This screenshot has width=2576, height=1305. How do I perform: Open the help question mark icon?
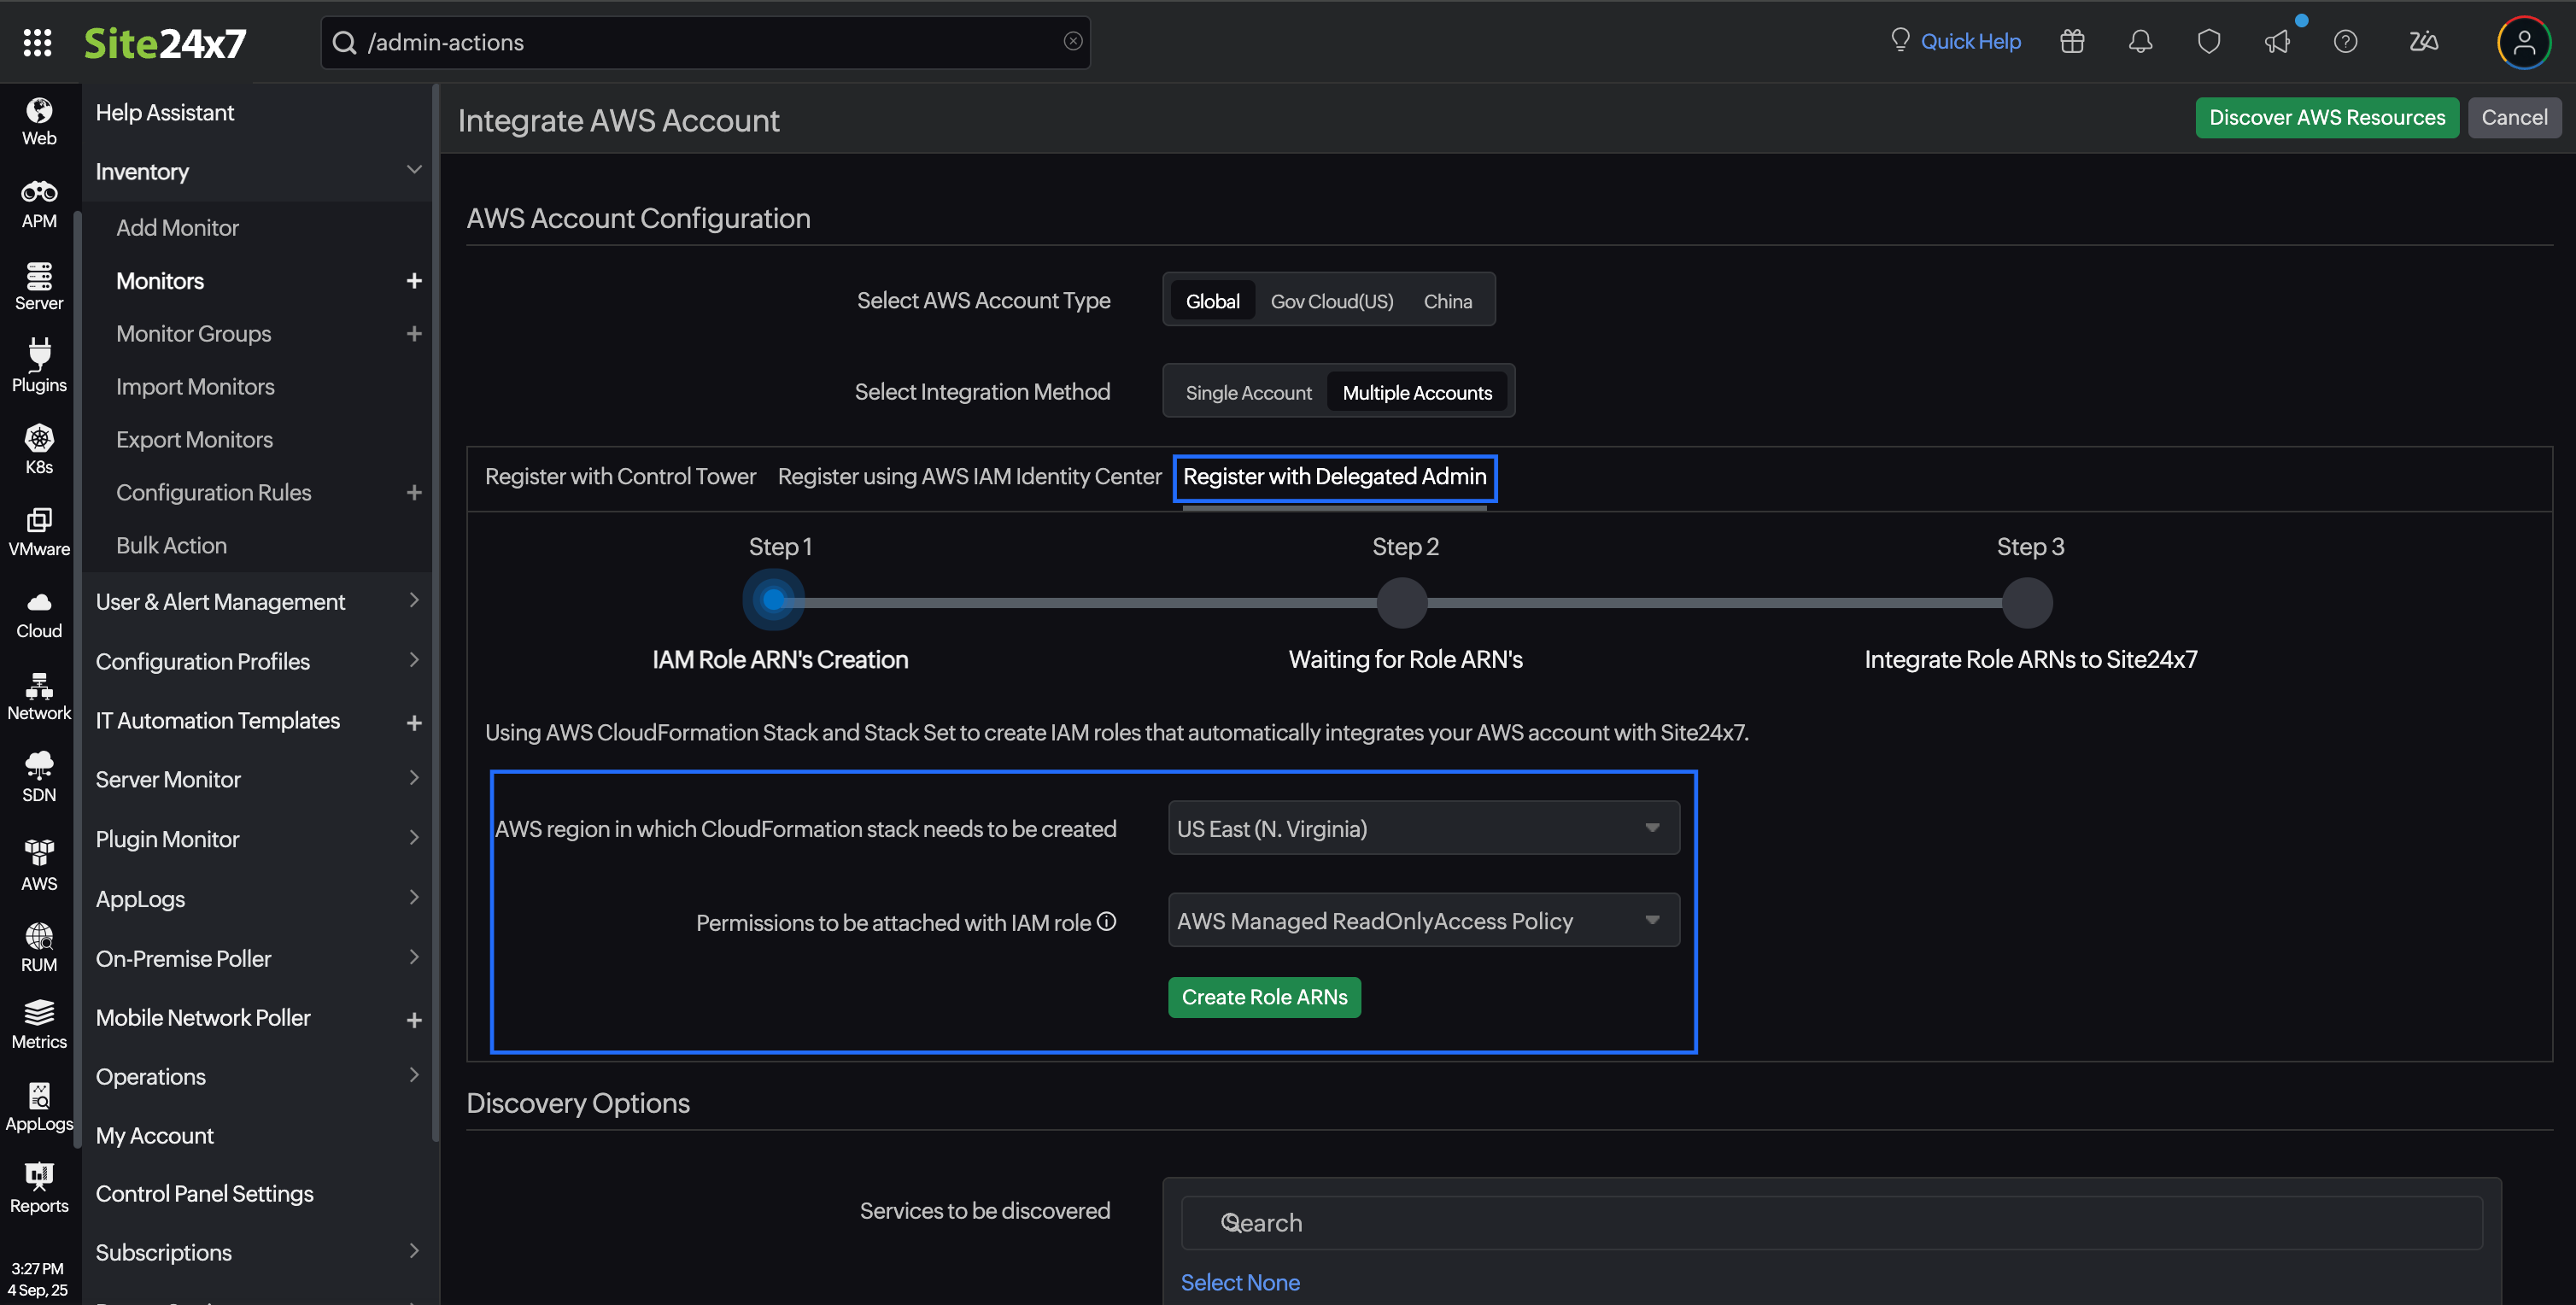coord(2345,42)
